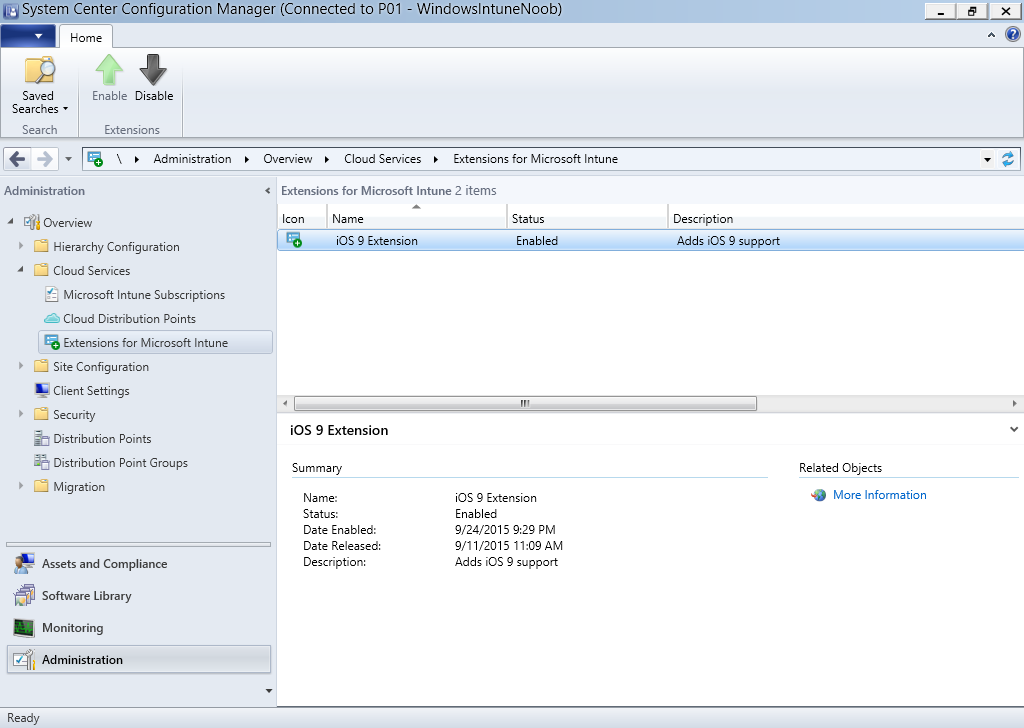
Task: Click the green Enable extension arrow
Action: tap(109, 70)
